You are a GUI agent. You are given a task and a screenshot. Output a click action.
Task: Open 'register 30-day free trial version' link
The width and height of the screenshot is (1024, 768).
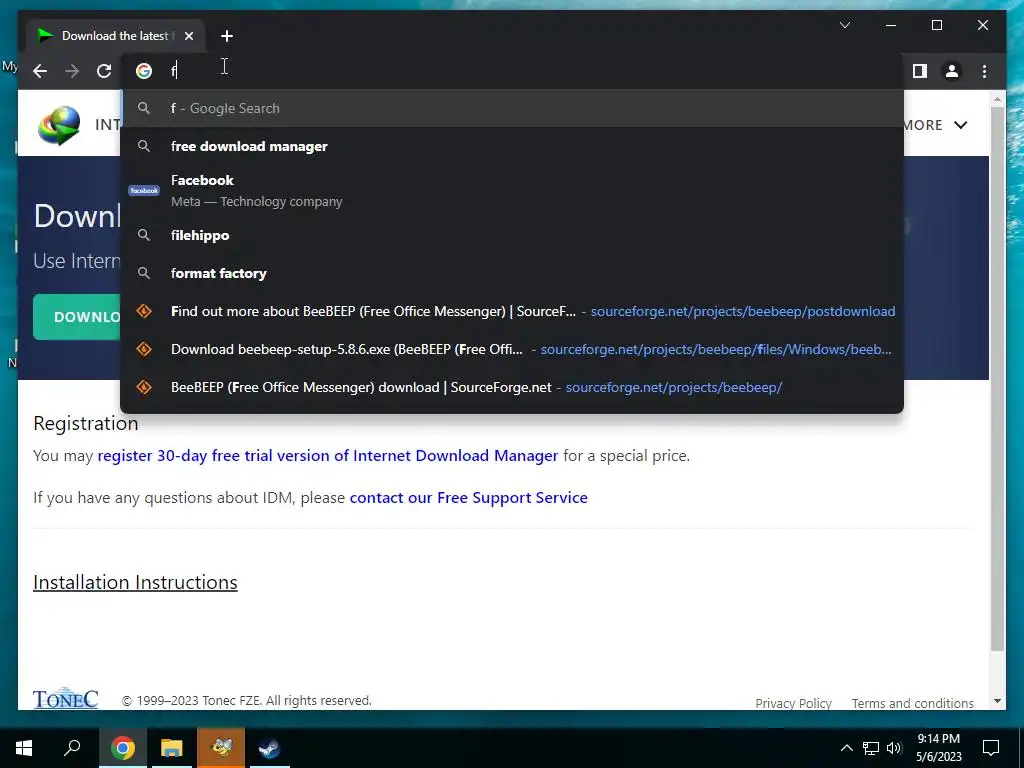(x=328, y=456)
